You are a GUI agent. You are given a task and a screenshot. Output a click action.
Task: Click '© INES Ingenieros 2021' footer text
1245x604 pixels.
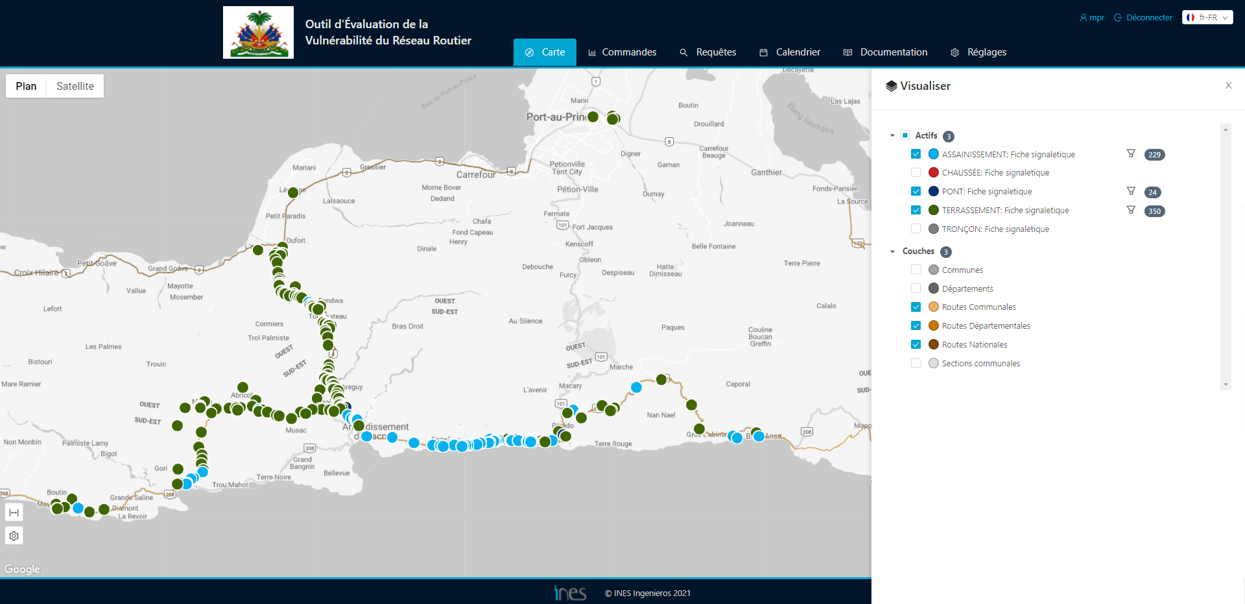pyautogui.click(x=648, y=593)
